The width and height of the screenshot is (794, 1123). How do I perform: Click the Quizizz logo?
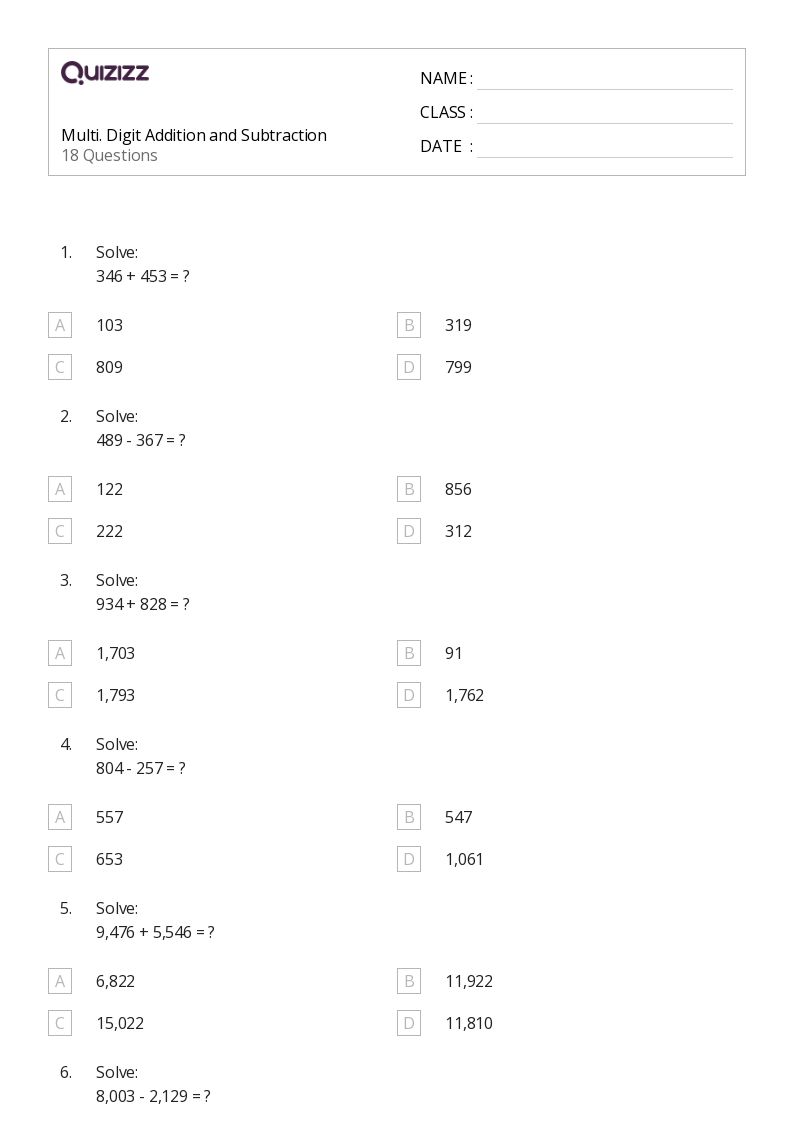(105, 73)
